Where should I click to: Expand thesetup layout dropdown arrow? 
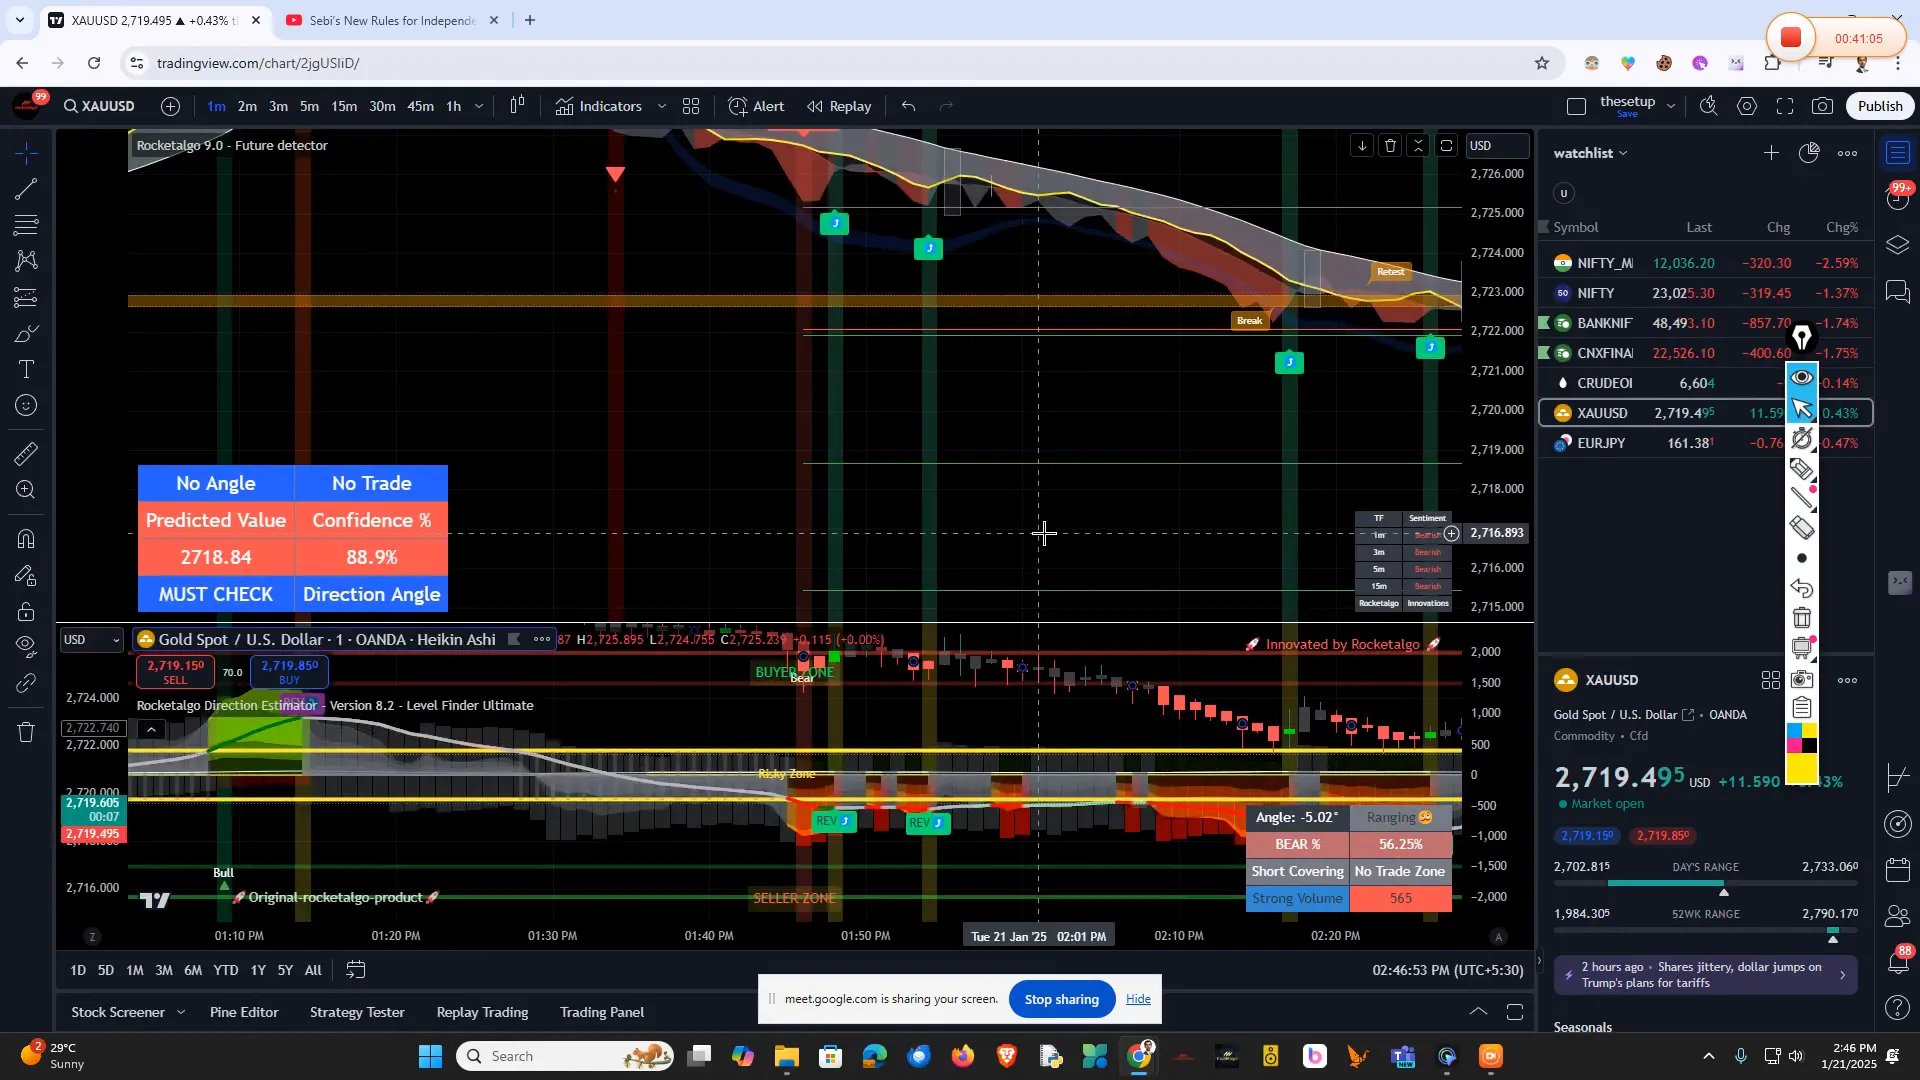point(1671,106)
